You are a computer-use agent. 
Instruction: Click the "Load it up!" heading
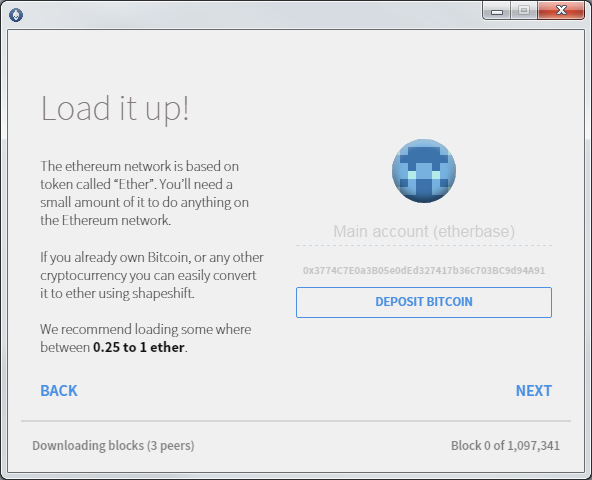tap(115, 108)
